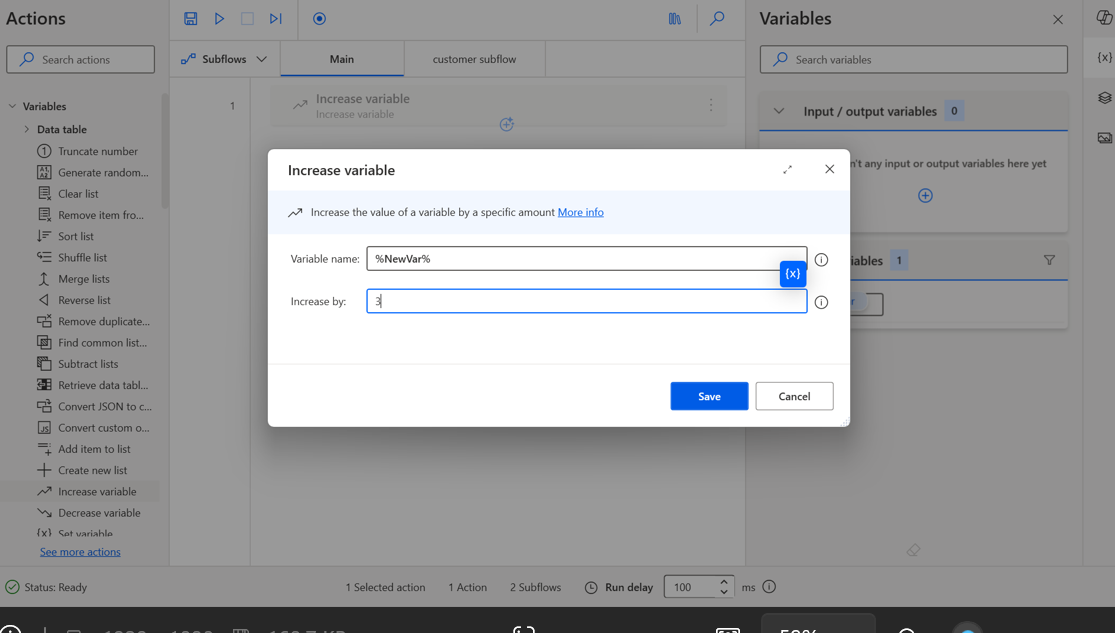Screen dimensions: 1115x633
Task: Open the Images icon in right sidebar
Action: 1104,137
